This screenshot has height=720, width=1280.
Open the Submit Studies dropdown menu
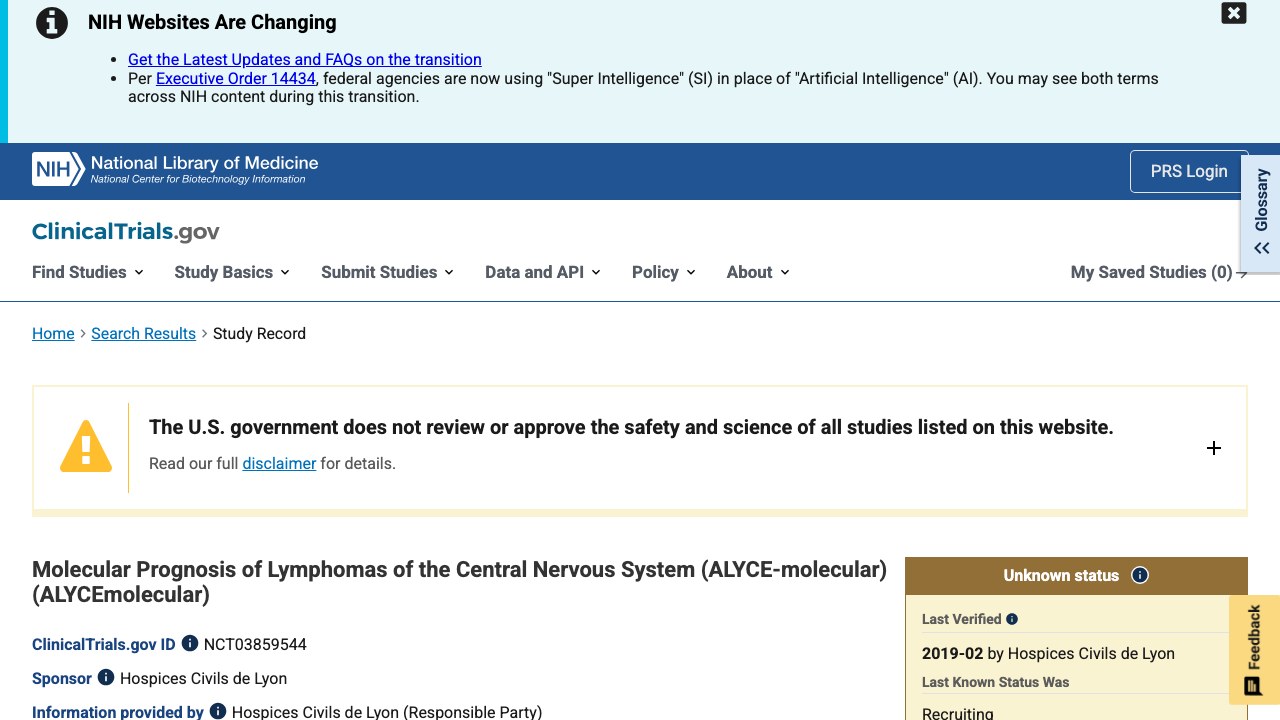(x=388, y=272)
